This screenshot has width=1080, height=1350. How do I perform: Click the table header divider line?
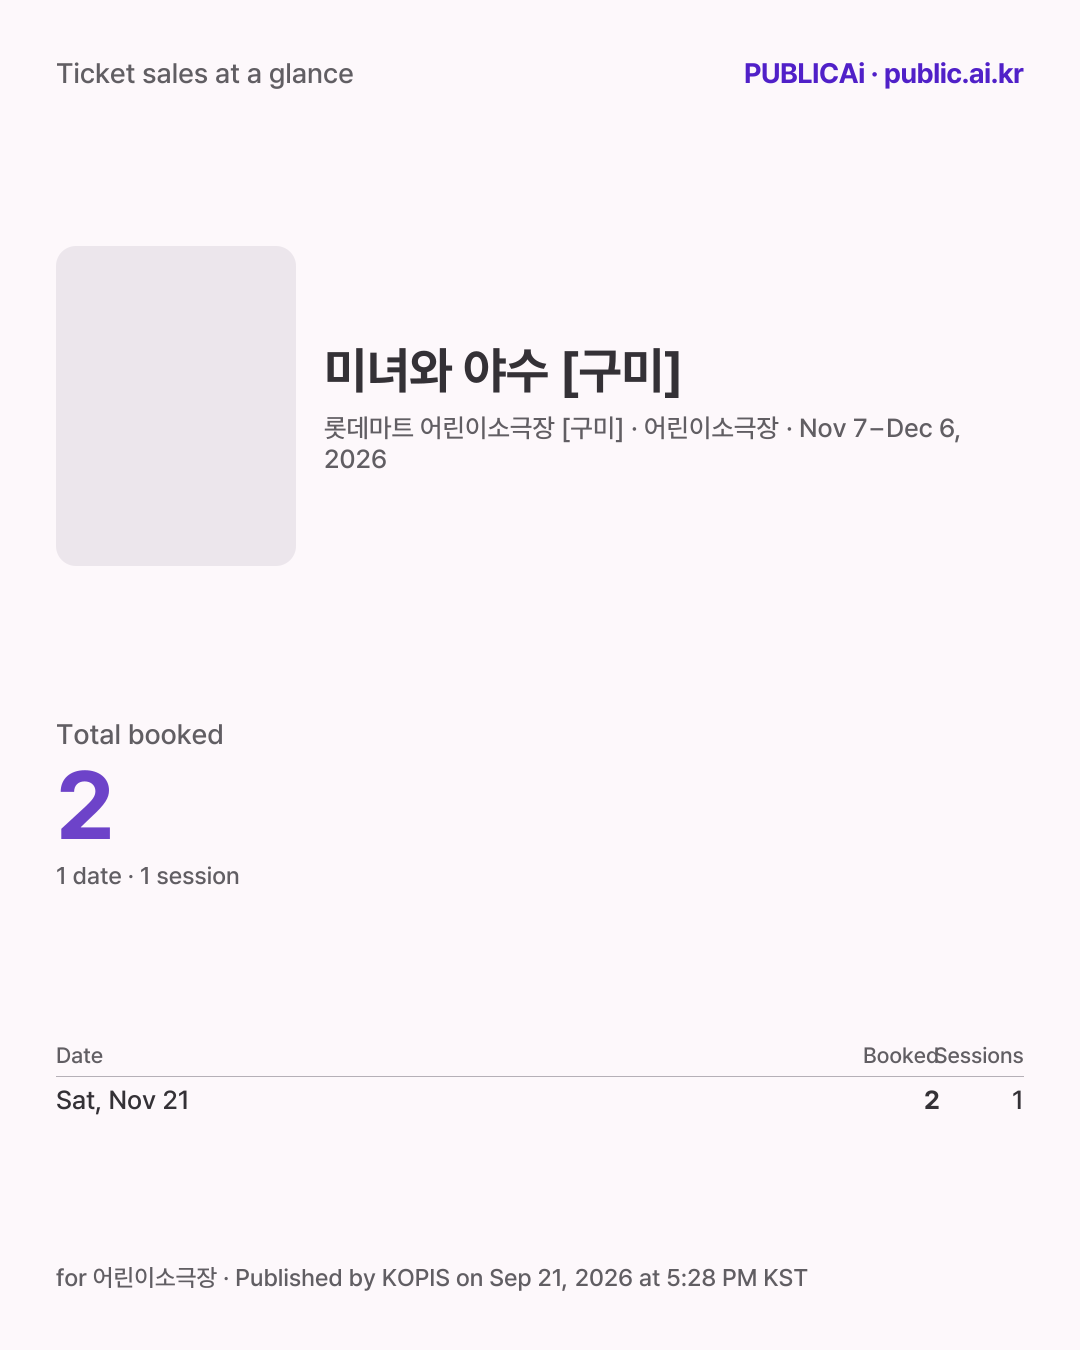(540, 1076)
